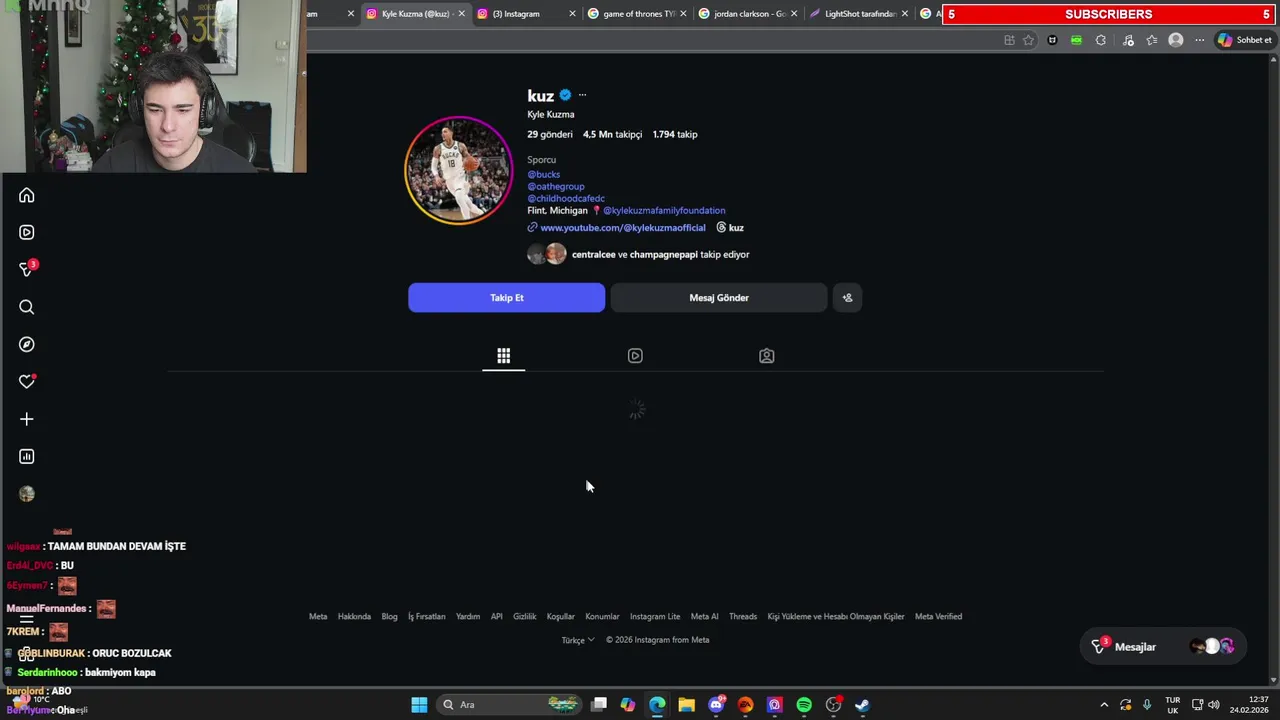Screen dimensions: 1280x720
Task: Switch to the Reels tab on profile
Action: click(x=635, y=356)
